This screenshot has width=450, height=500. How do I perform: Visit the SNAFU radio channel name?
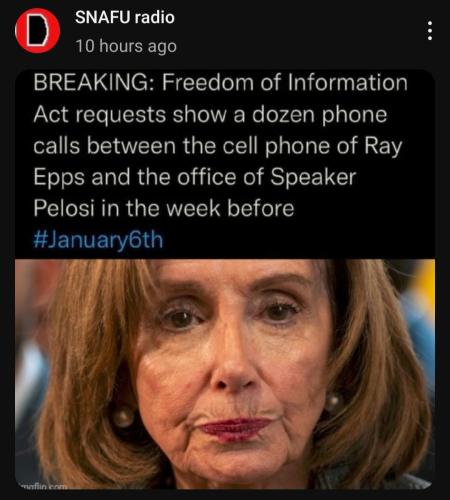[x=125, y=17]
